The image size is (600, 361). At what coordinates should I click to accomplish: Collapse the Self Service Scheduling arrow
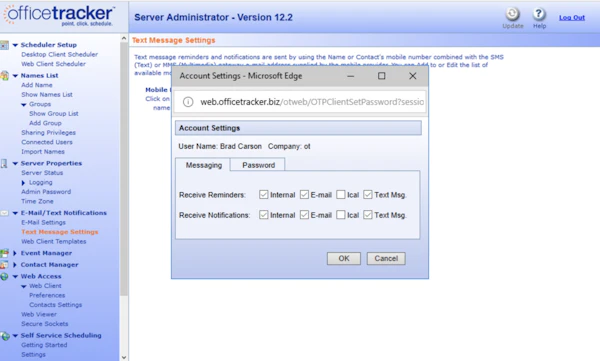coord(15,336)
